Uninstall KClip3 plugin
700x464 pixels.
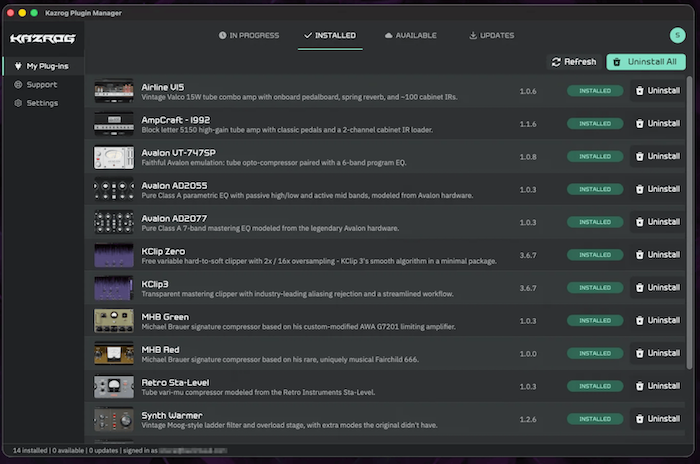(x=658, y=288)
